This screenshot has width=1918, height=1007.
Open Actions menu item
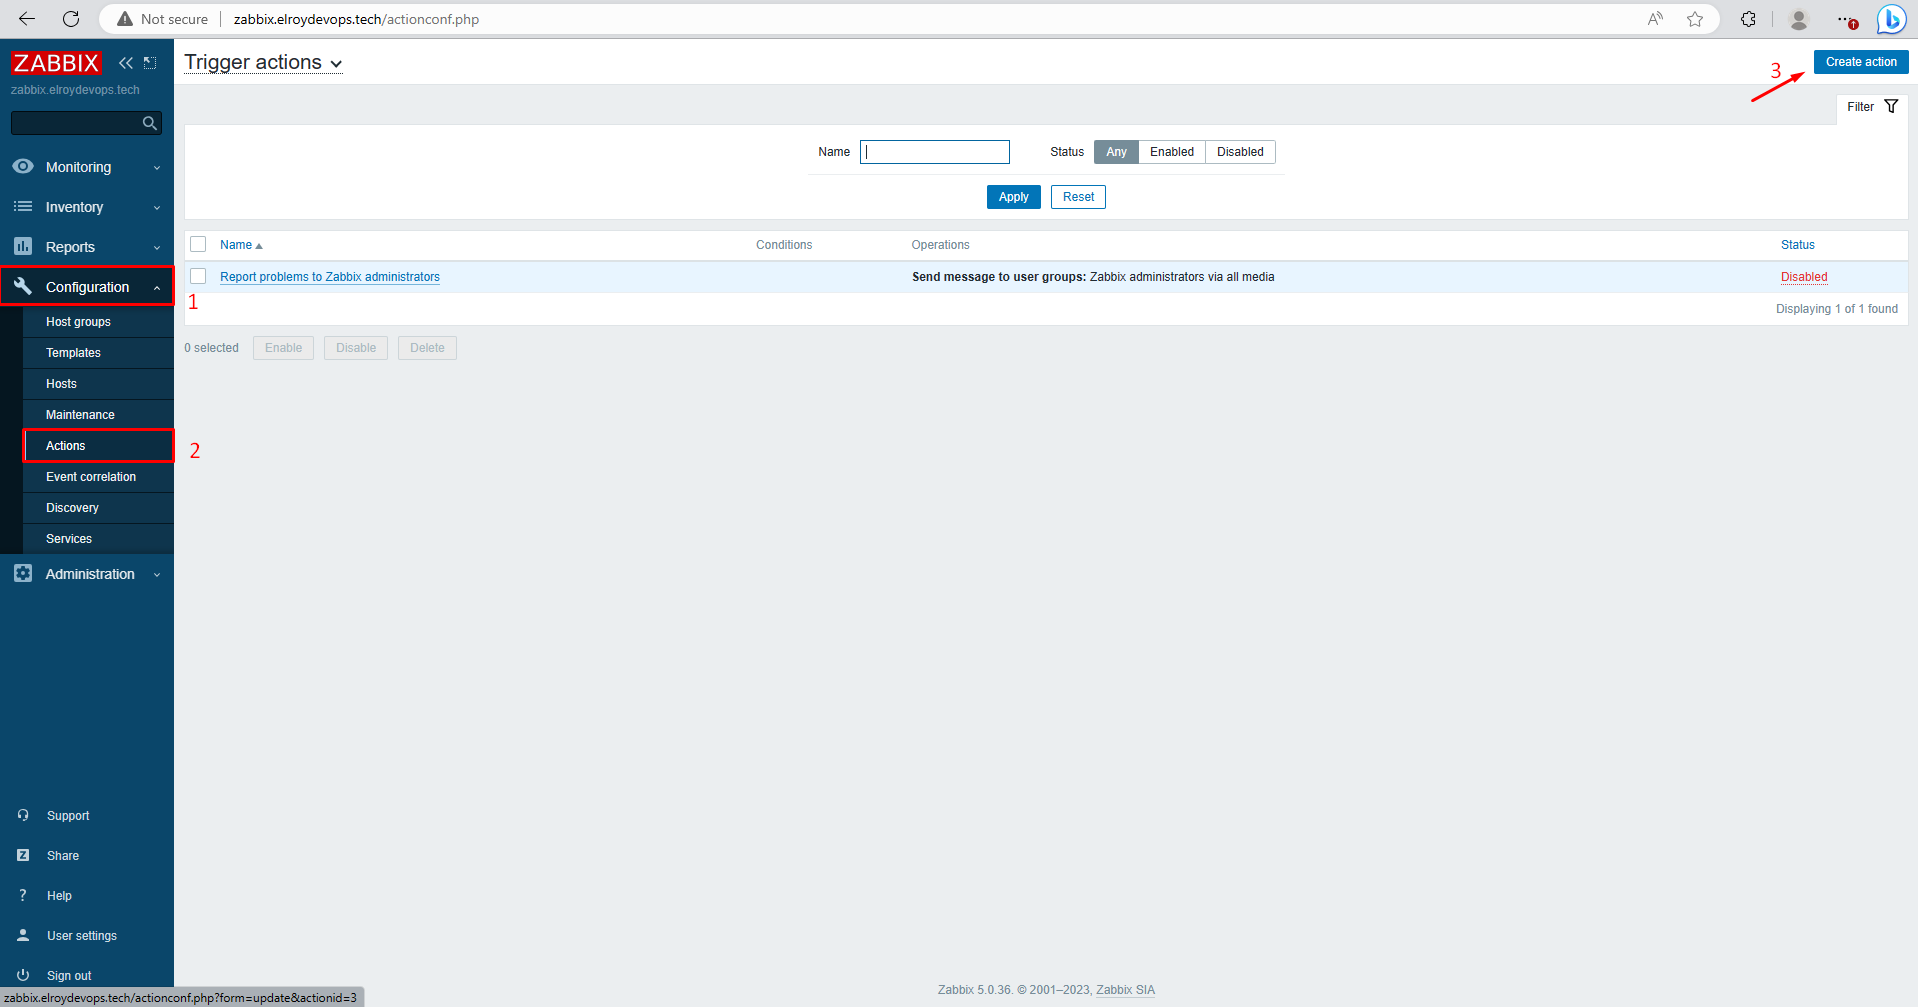(x=98, y=446)
